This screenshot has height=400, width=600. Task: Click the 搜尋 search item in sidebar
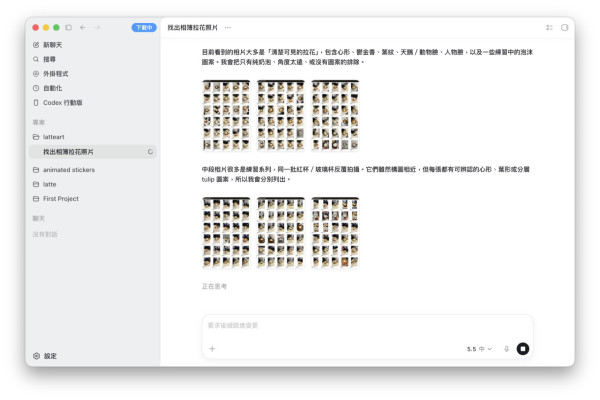pos(44,59)
